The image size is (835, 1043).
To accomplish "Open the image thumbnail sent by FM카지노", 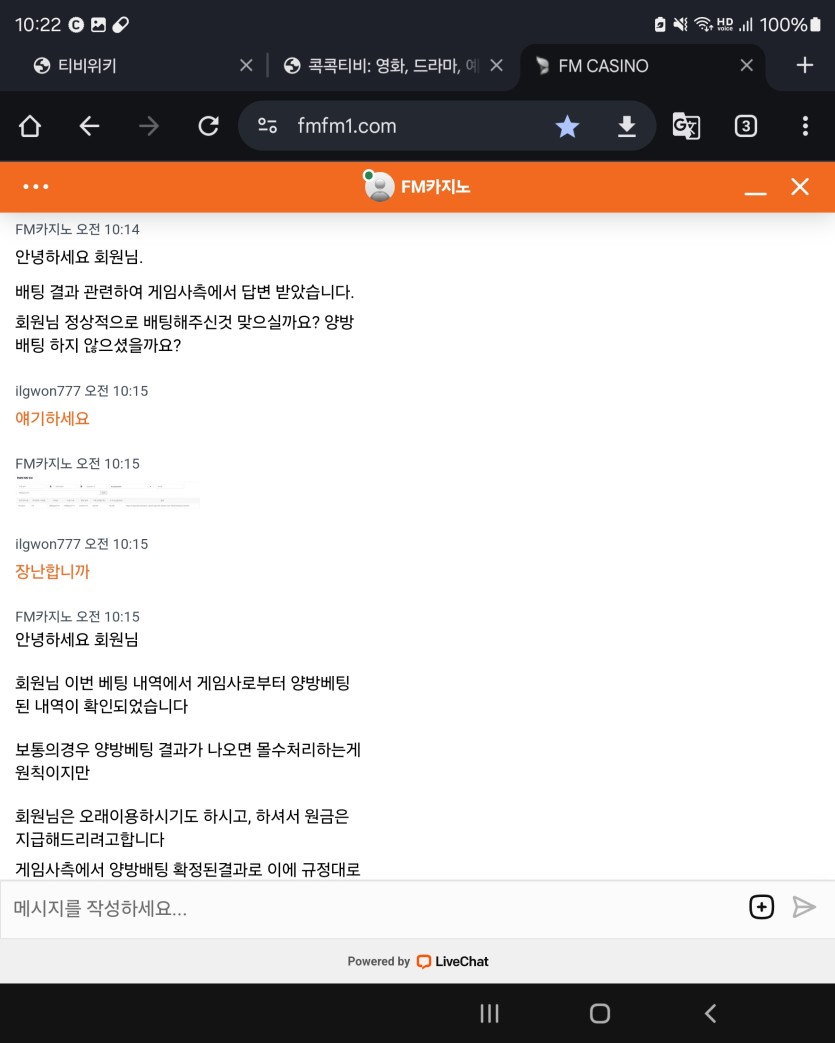I will (107, 495).
